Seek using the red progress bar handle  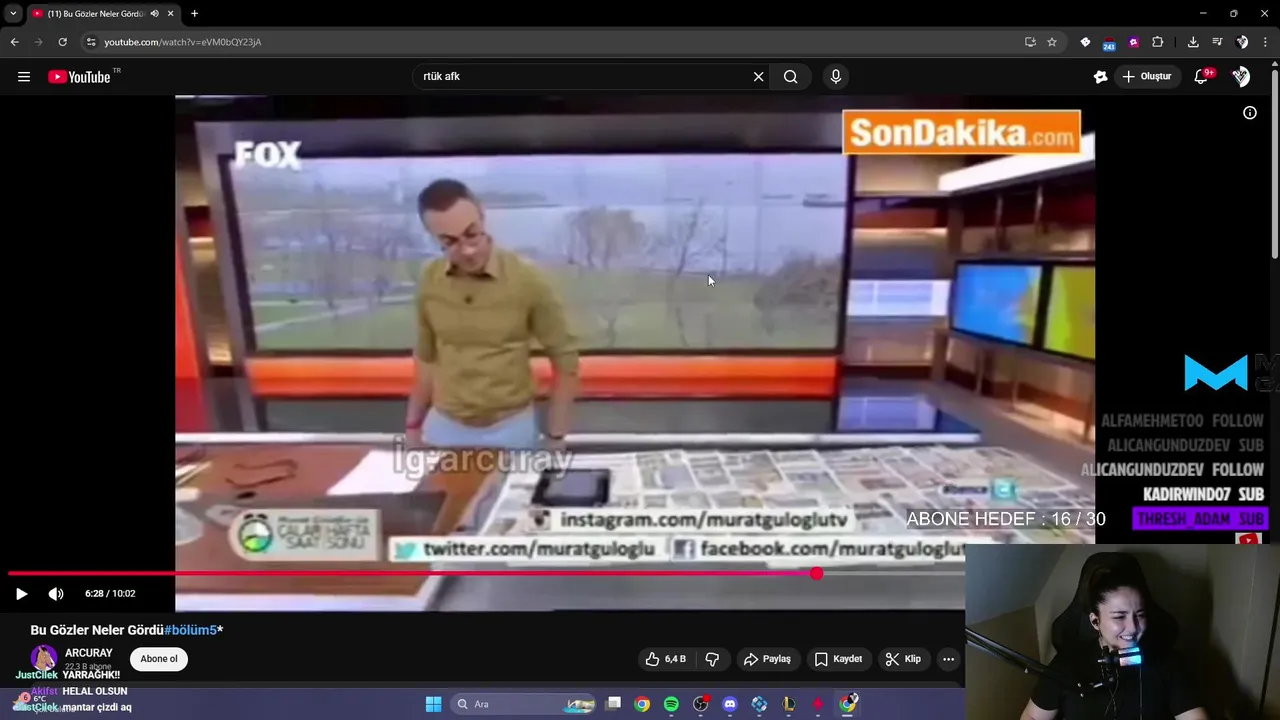click(817, 574)
